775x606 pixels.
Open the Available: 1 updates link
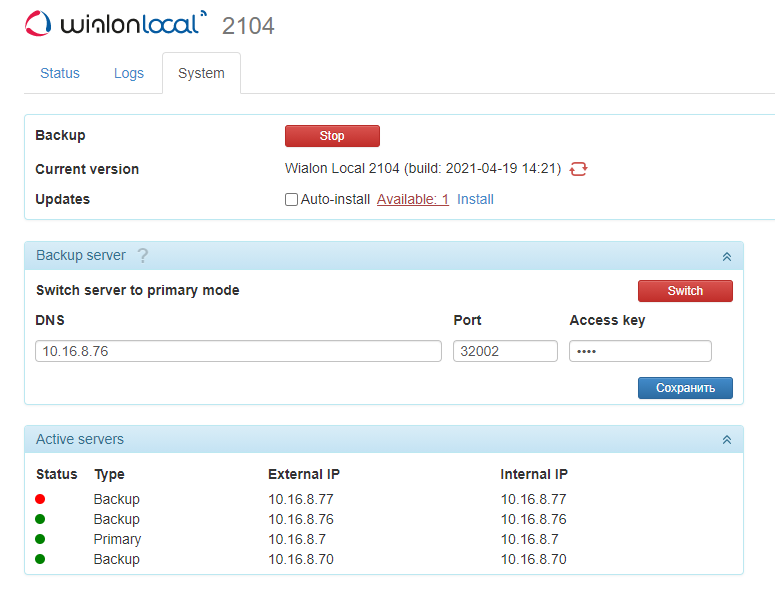pyautogui.click(x=412, y=199)
